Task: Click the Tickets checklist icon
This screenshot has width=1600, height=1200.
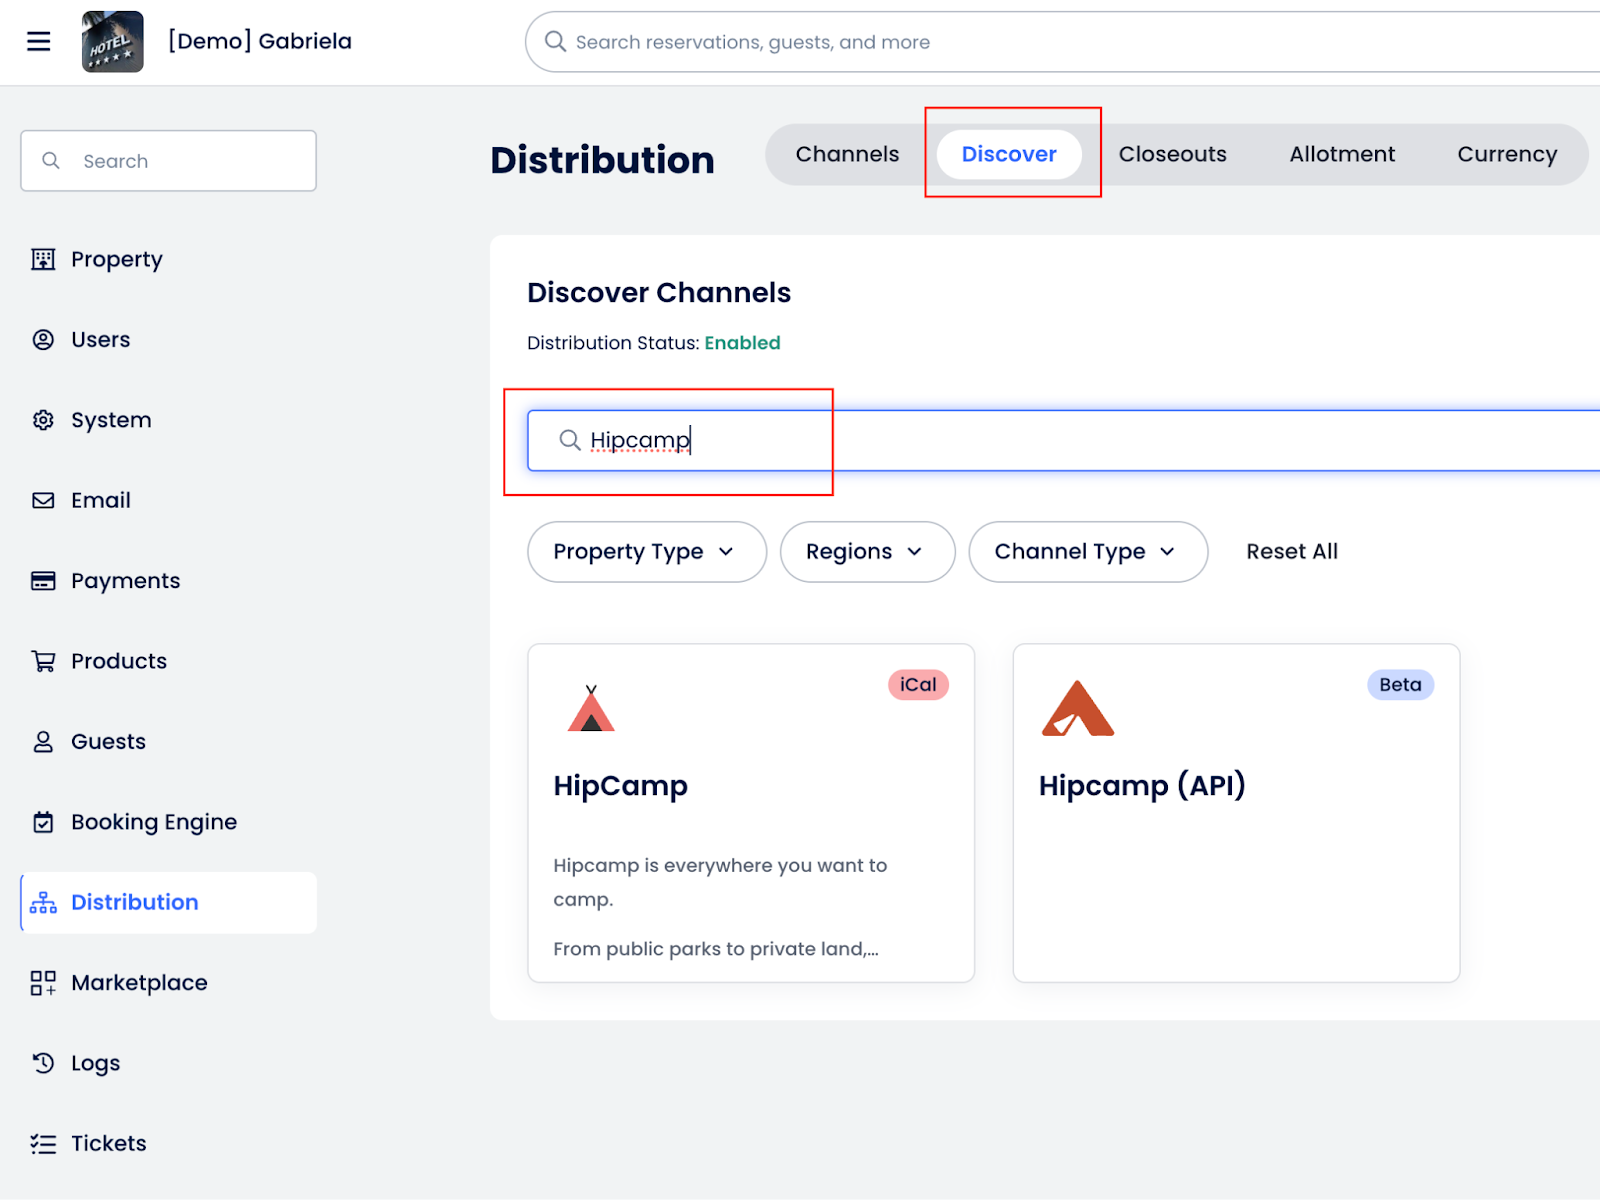Action: click(x=43, y=1144)
